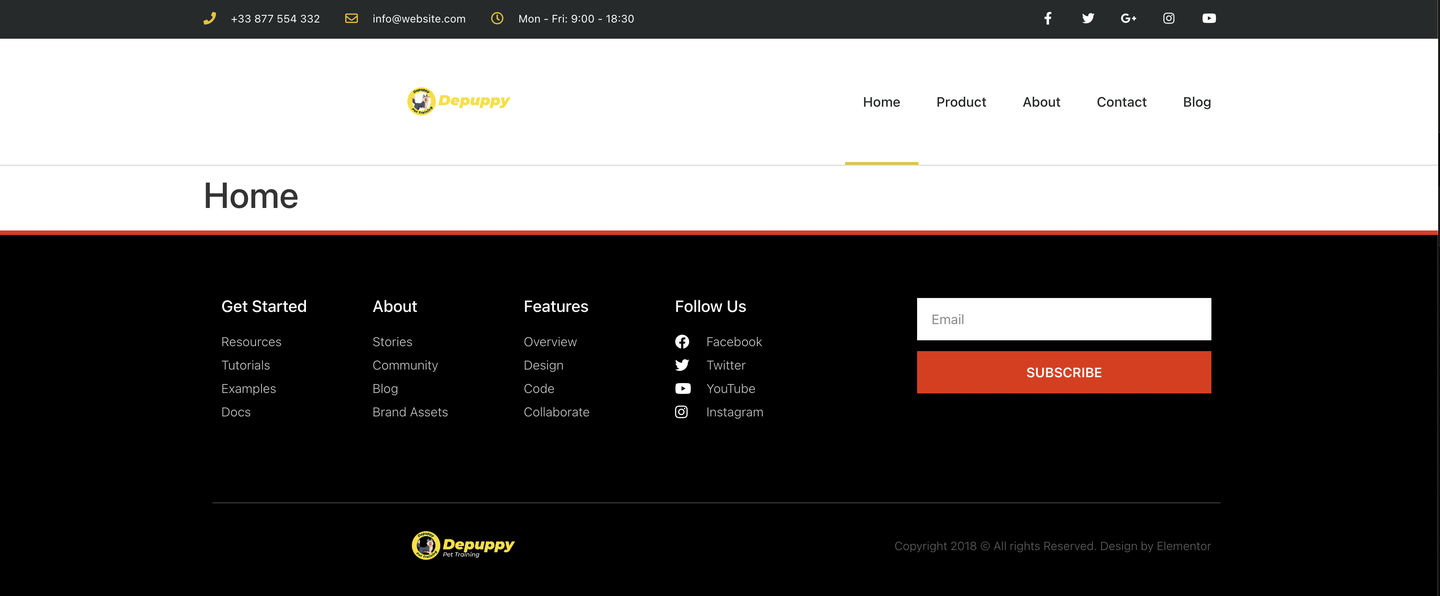Open the Resources footer link
Image resolution: width=1440 pixels, height=596 pixels.
[x=251, y=342]
